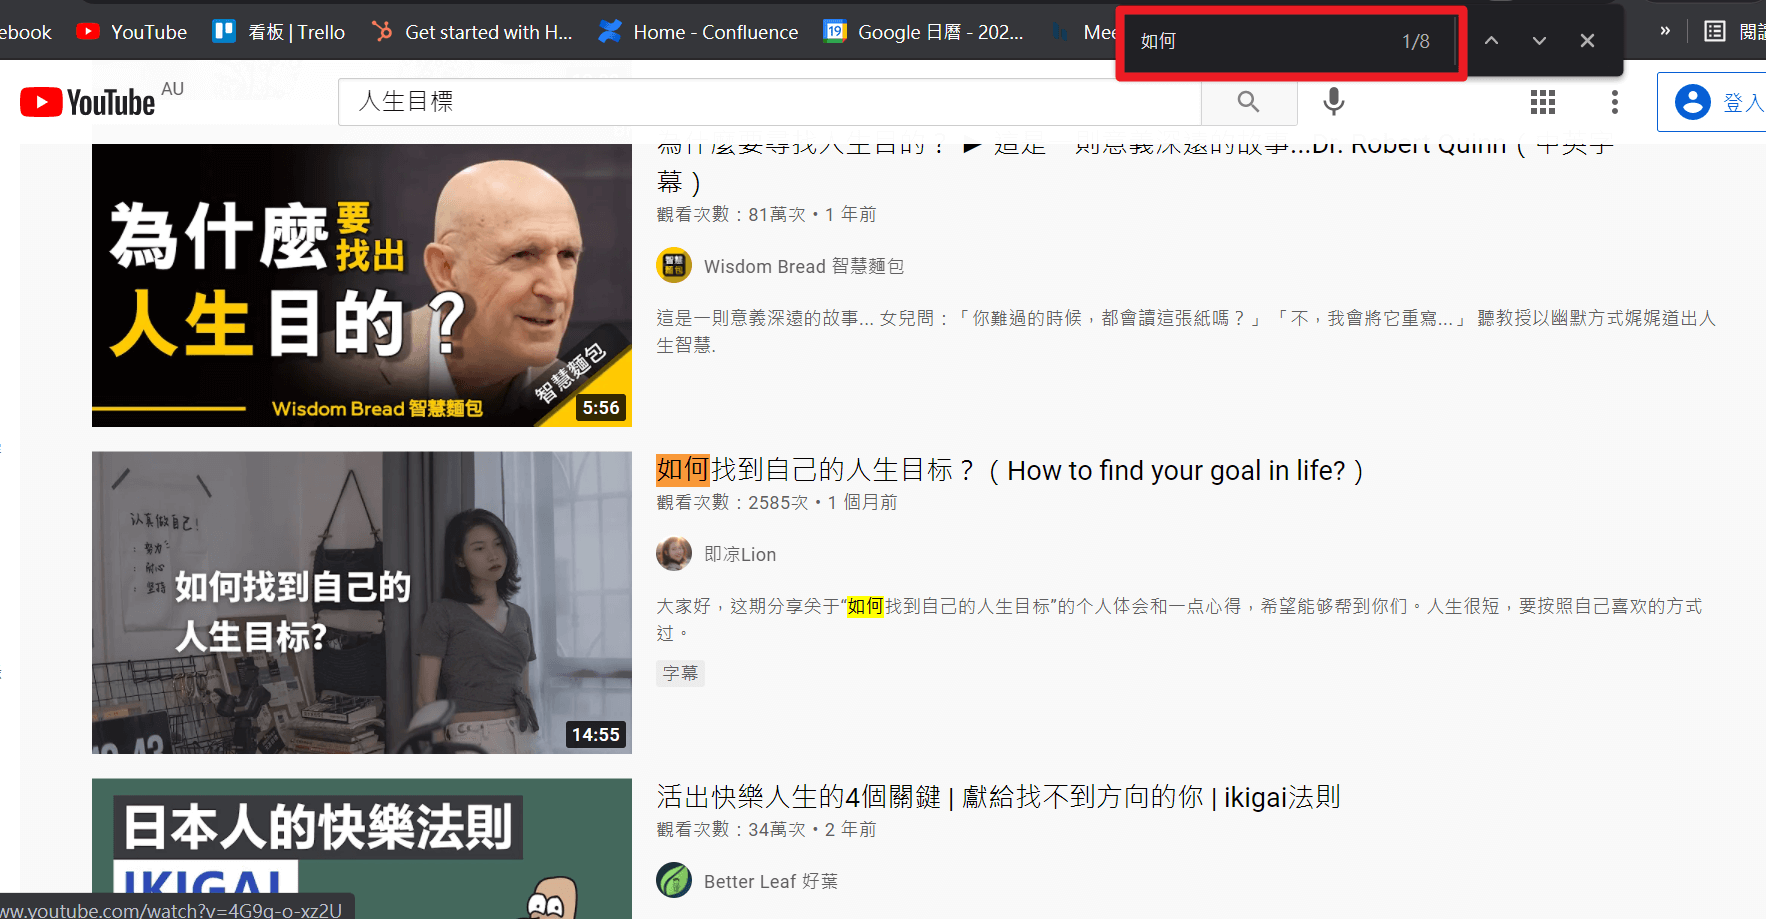Expand the bookmarks overflow chevron
The width and height of the screenshot is (1766, 919).
click(1663, 31)
